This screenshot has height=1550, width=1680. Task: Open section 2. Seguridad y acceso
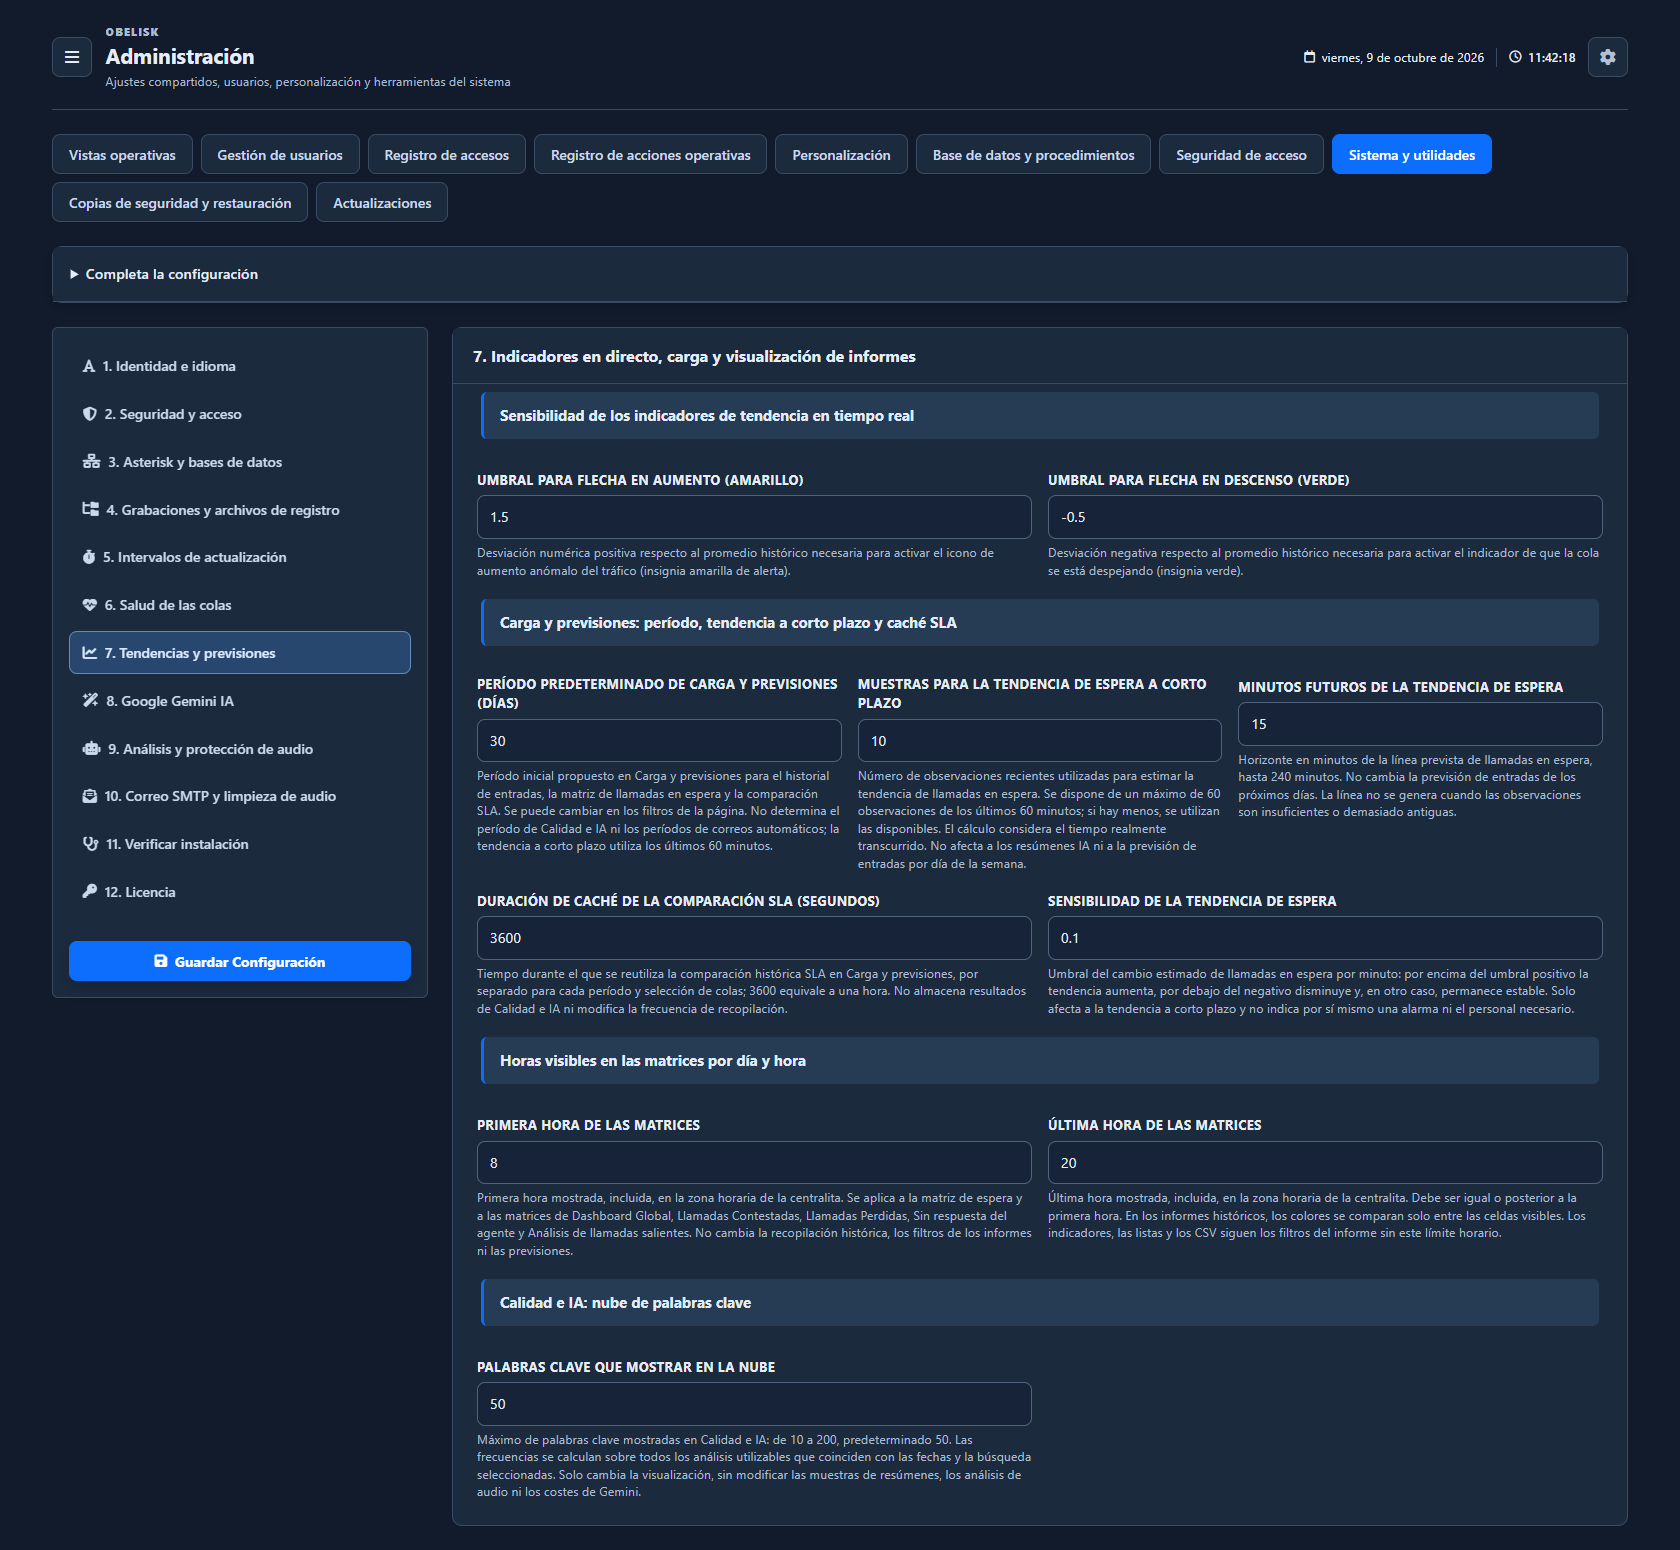point(240,414)
